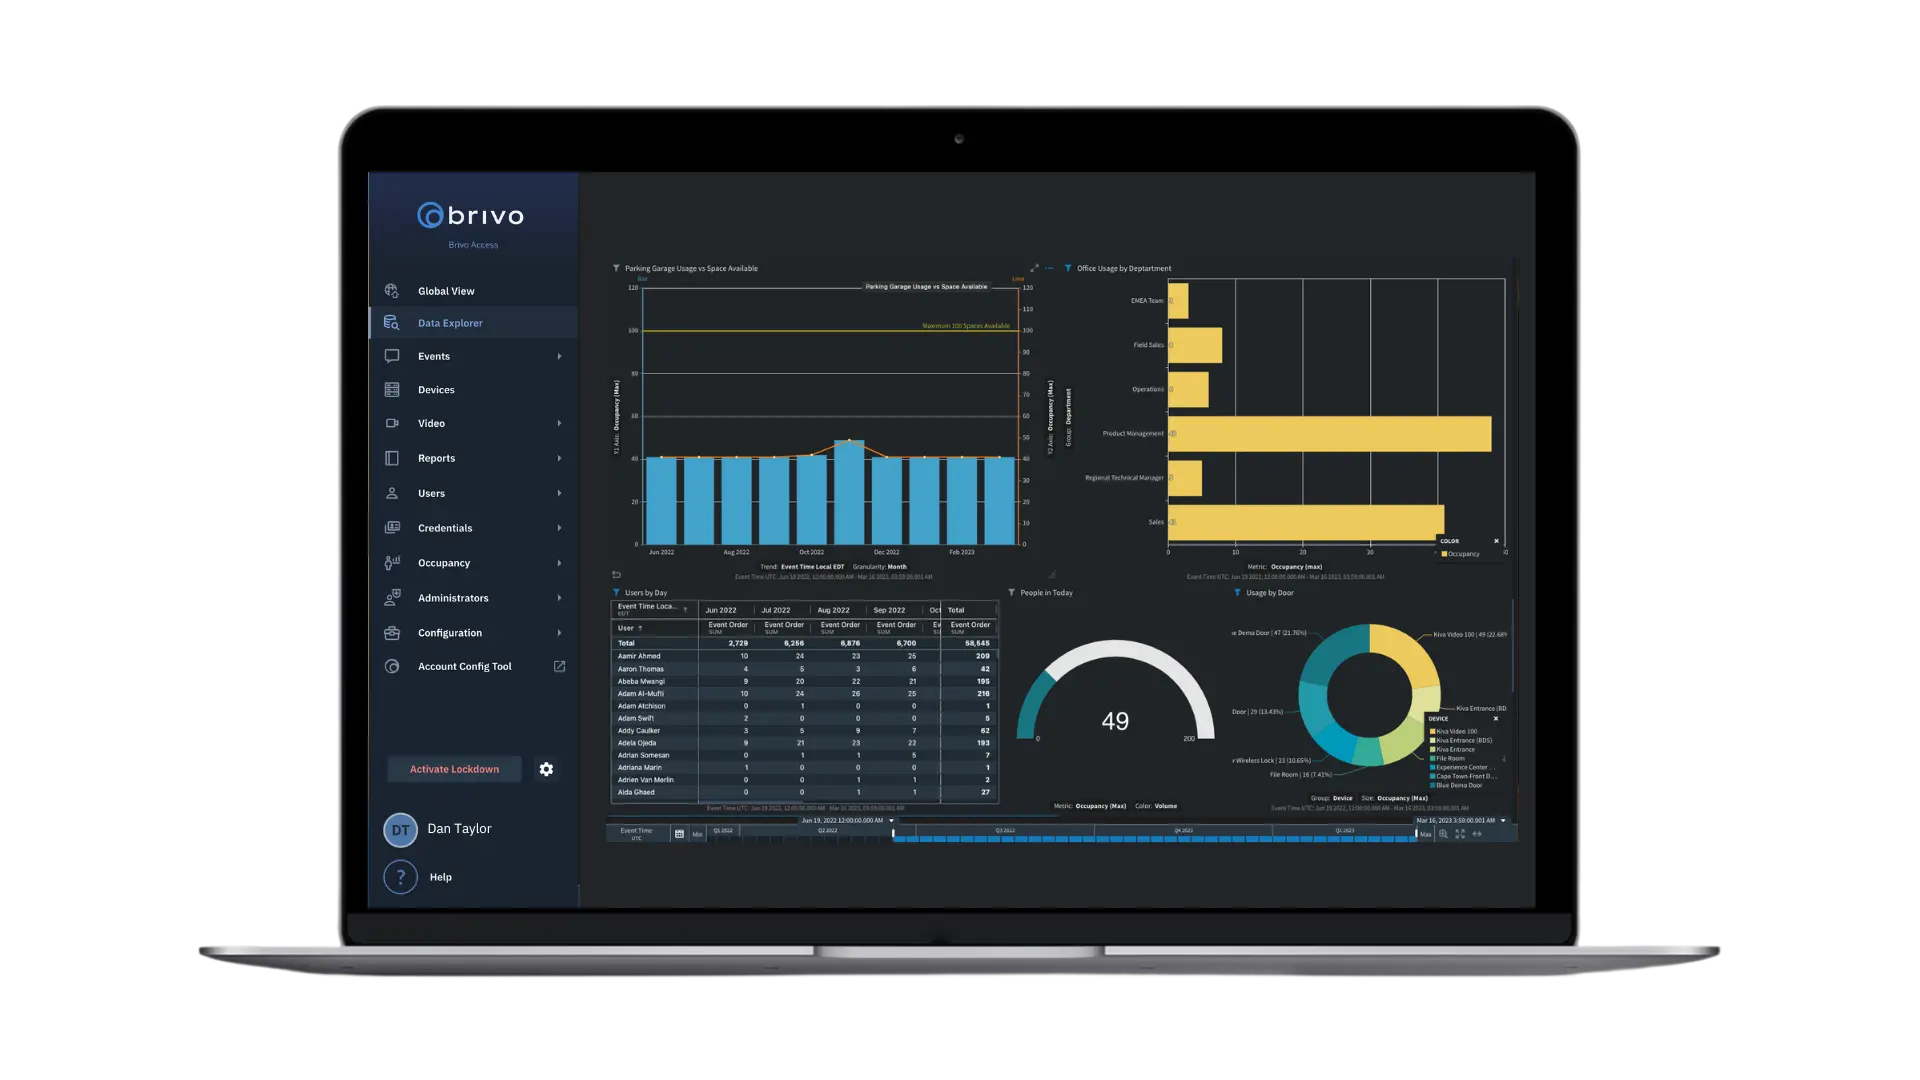This screenshot has width=1920, height=1080.
Task: Select the Data Explorer icon
Action: coord(392,322)
